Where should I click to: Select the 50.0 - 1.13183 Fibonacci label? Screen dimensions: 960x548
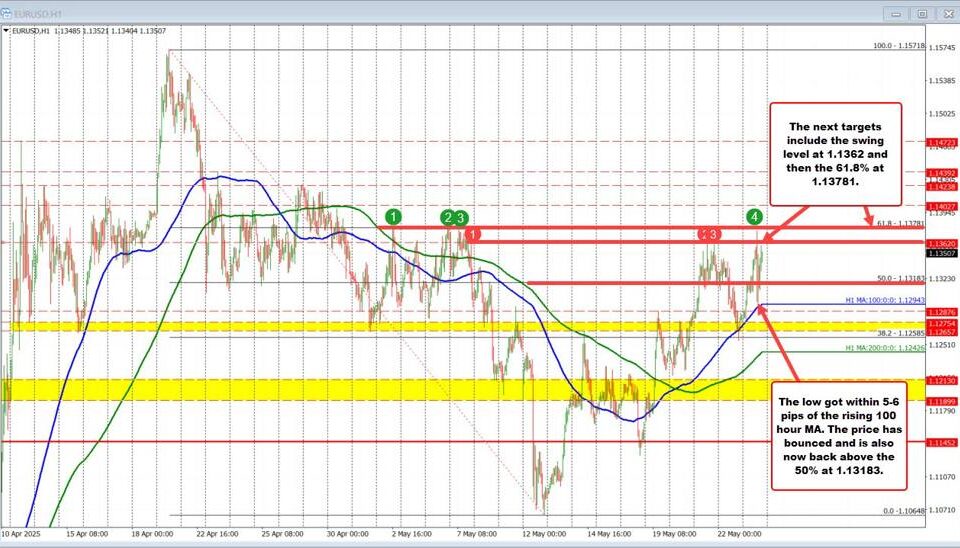(901, 279)
